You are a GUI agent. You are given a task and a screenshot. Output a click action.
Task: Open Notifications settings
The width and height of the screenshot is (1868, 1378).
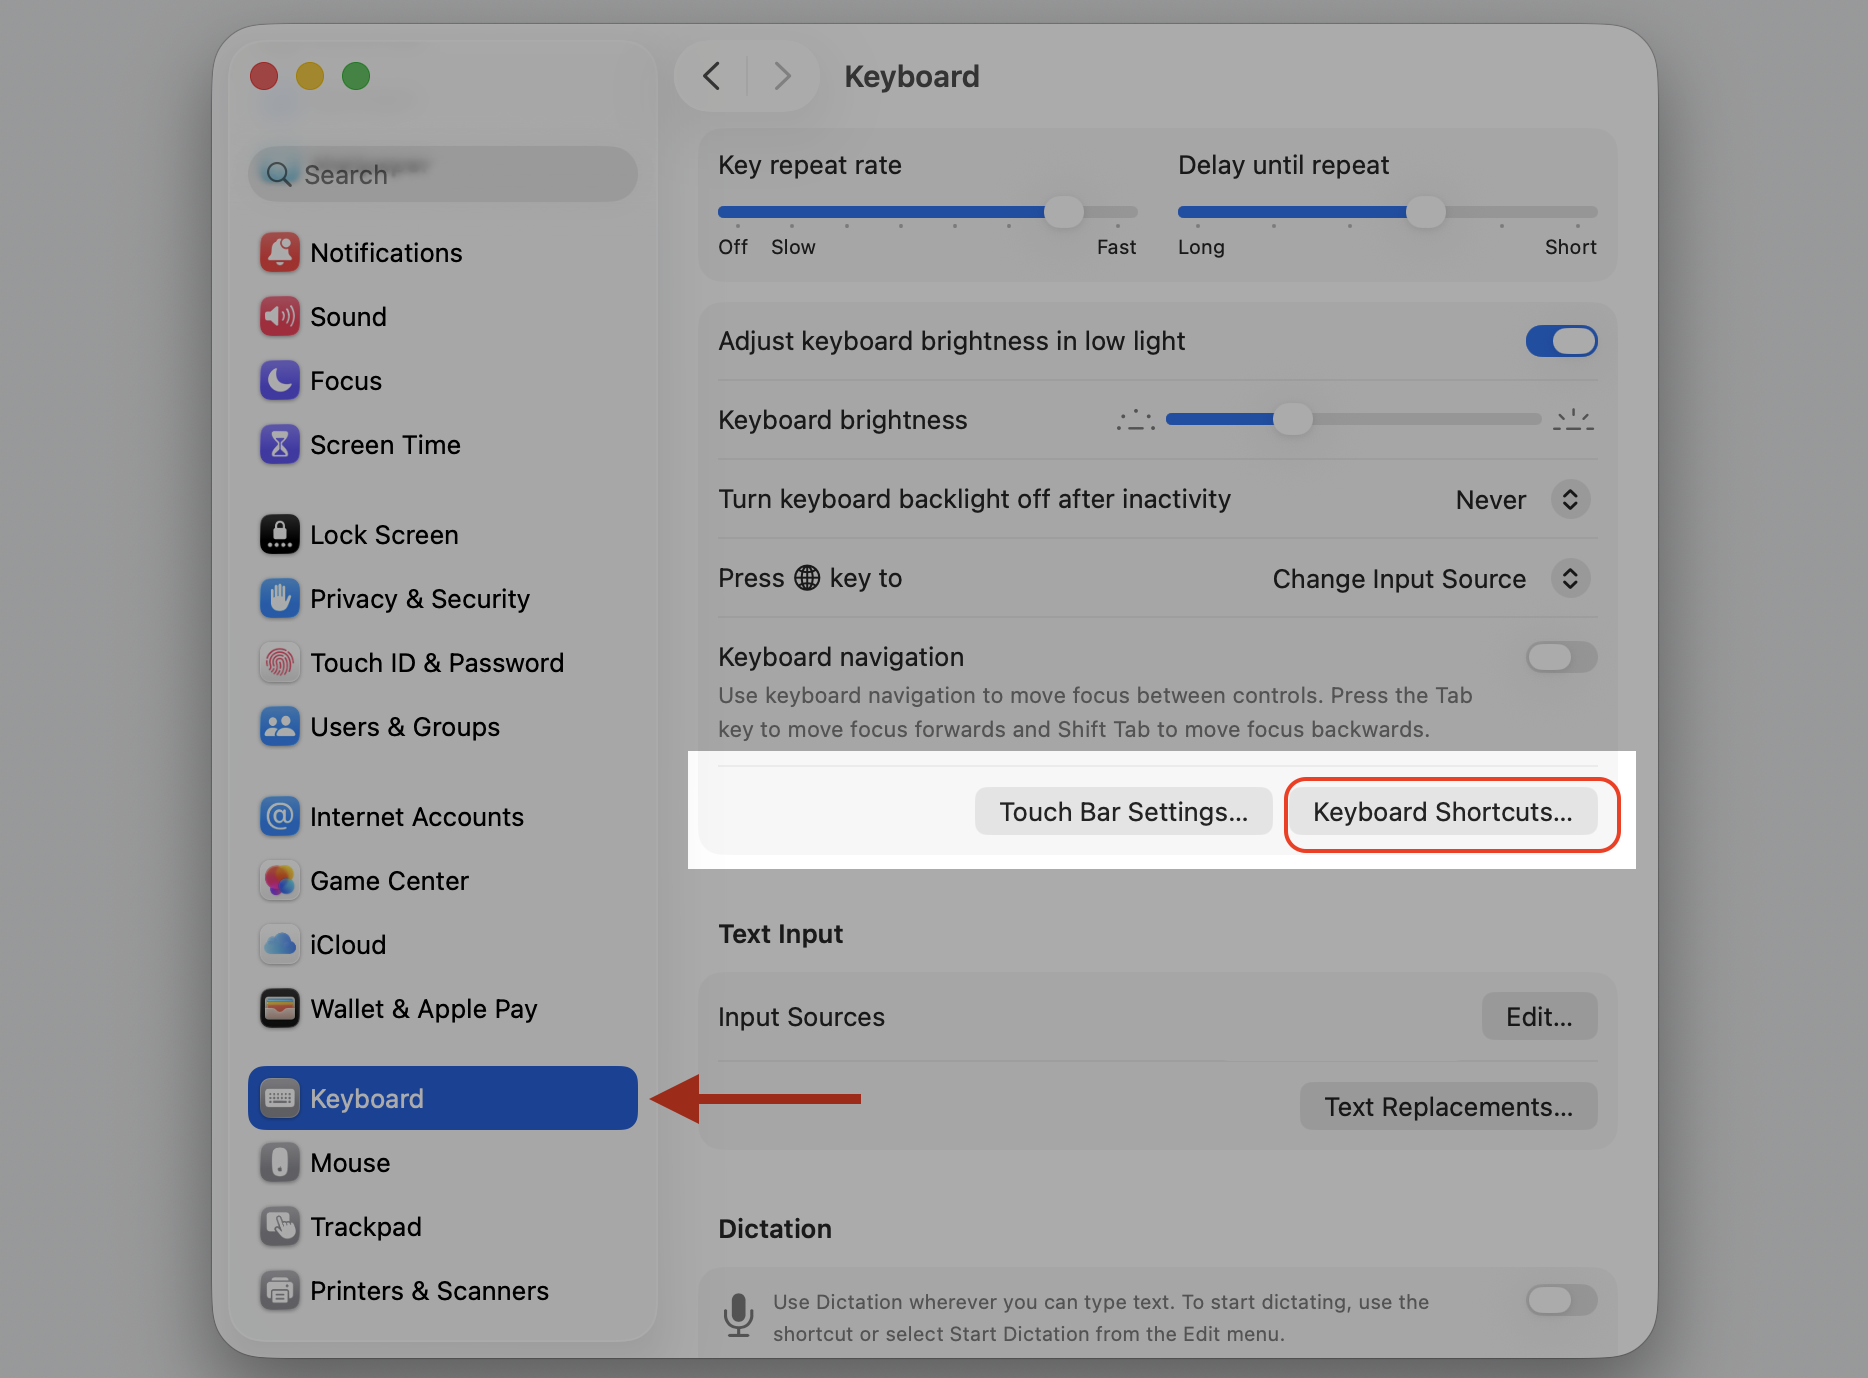point(443,253)
